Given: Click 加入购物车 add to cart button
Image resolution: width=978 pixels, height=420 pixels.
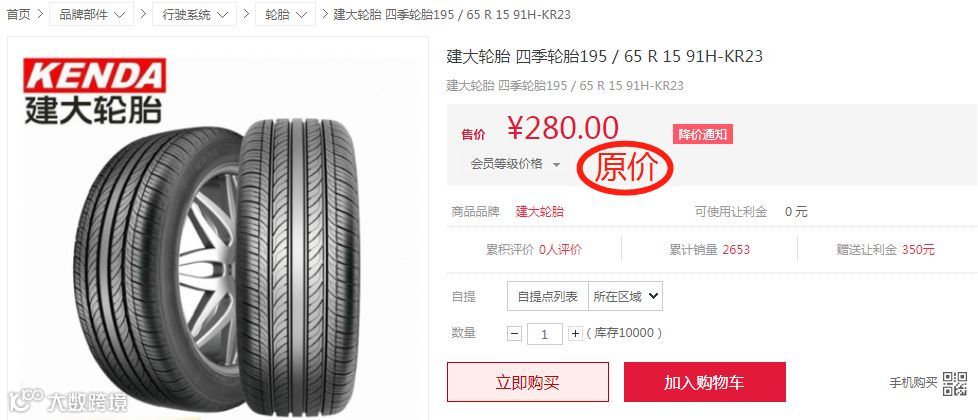Looking at the screenshot, I should (705, 382).
